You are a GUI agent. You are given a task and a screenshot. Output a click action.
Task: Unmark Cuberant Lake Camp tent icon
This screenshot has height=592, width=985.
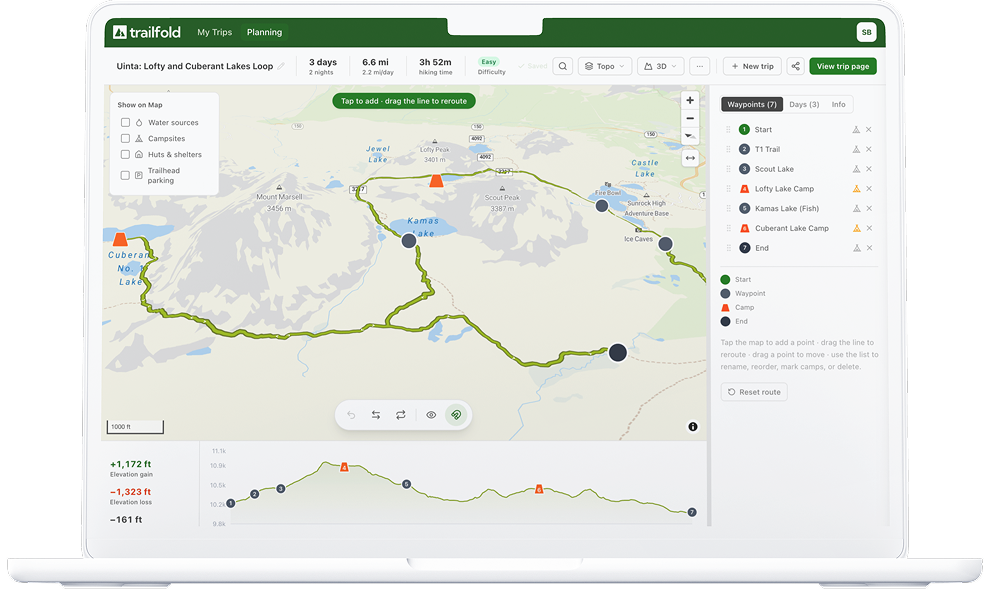[856, 228]
